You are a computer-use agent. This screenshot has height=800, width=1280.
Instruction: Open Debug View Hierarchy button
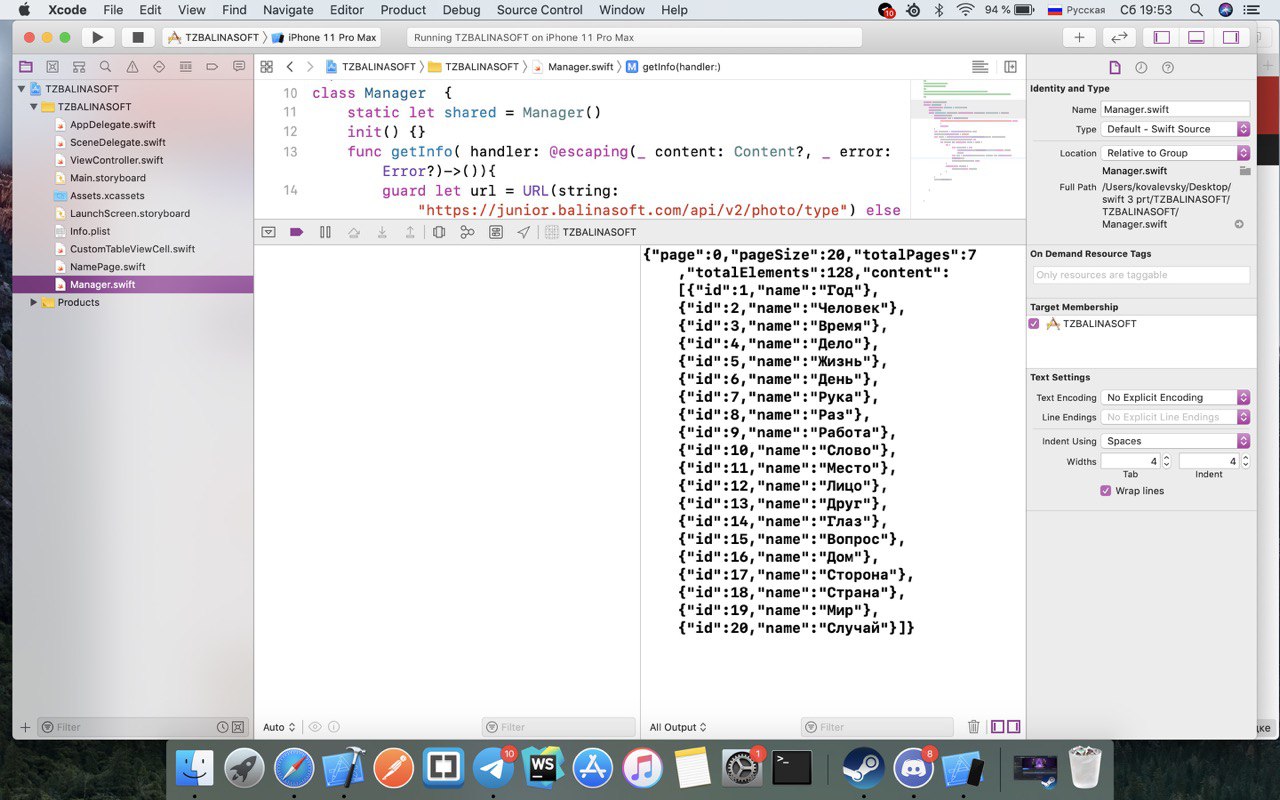pos(439,232)
